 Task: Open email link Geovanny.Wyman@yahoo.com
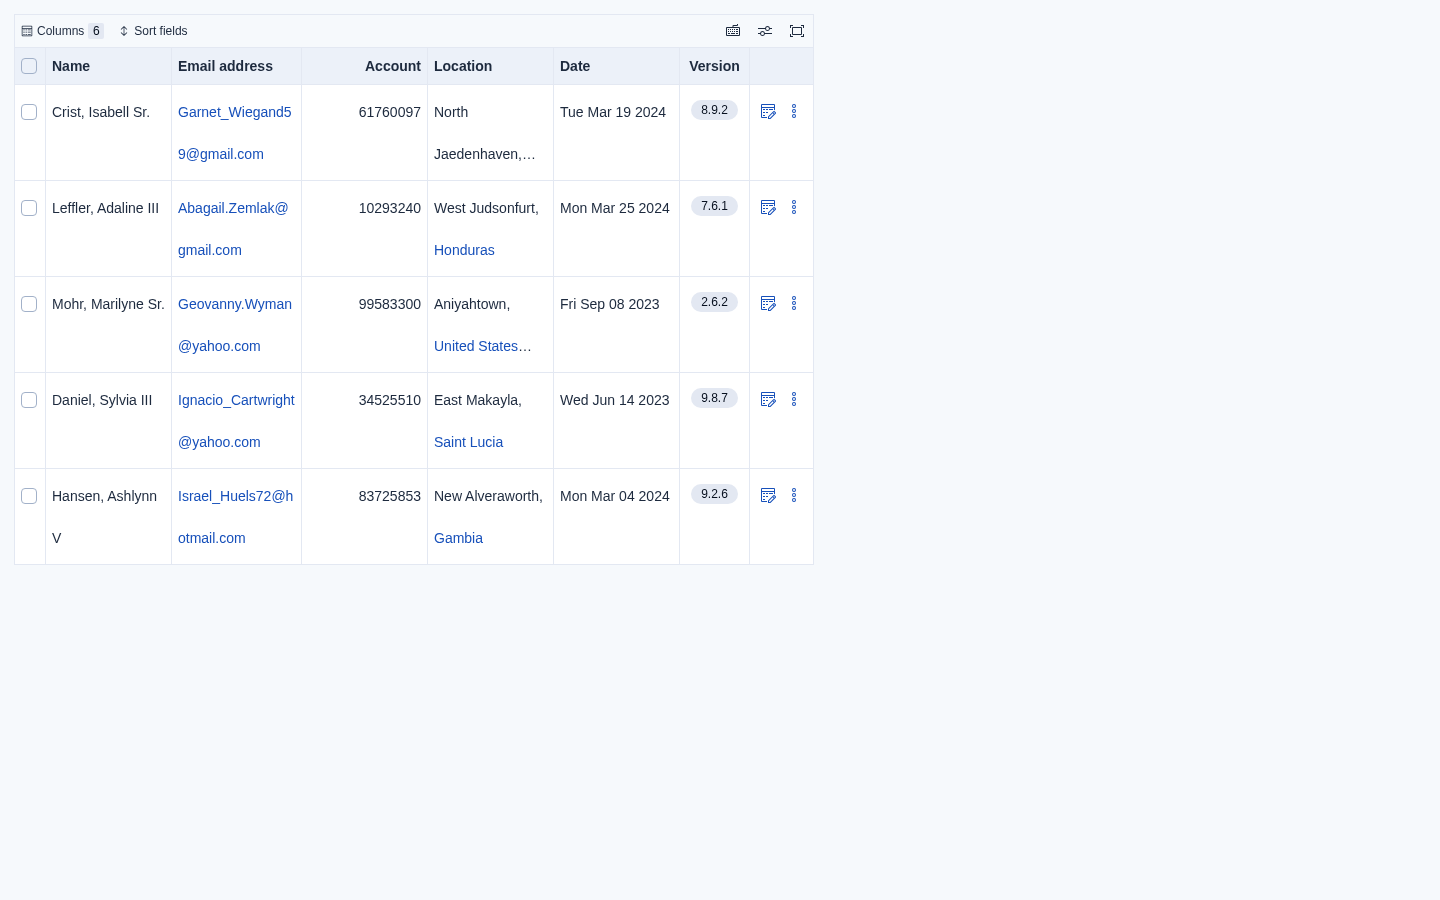(235, 325)
